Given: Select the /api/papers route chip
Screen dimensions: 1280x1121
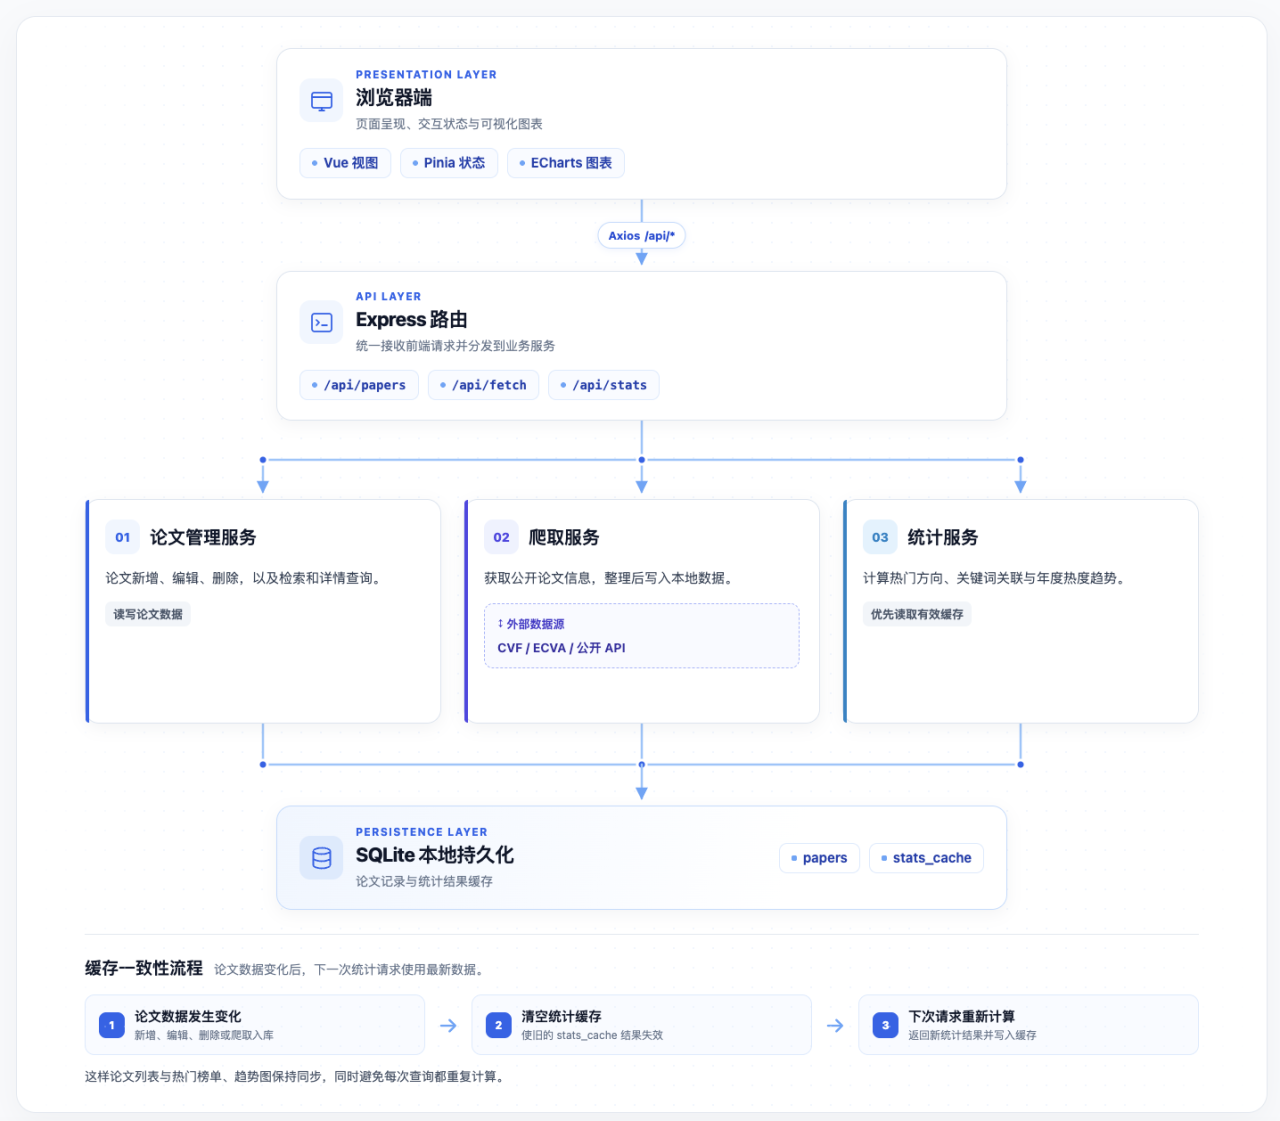Looking at the screenshot, I should [359, 385].
